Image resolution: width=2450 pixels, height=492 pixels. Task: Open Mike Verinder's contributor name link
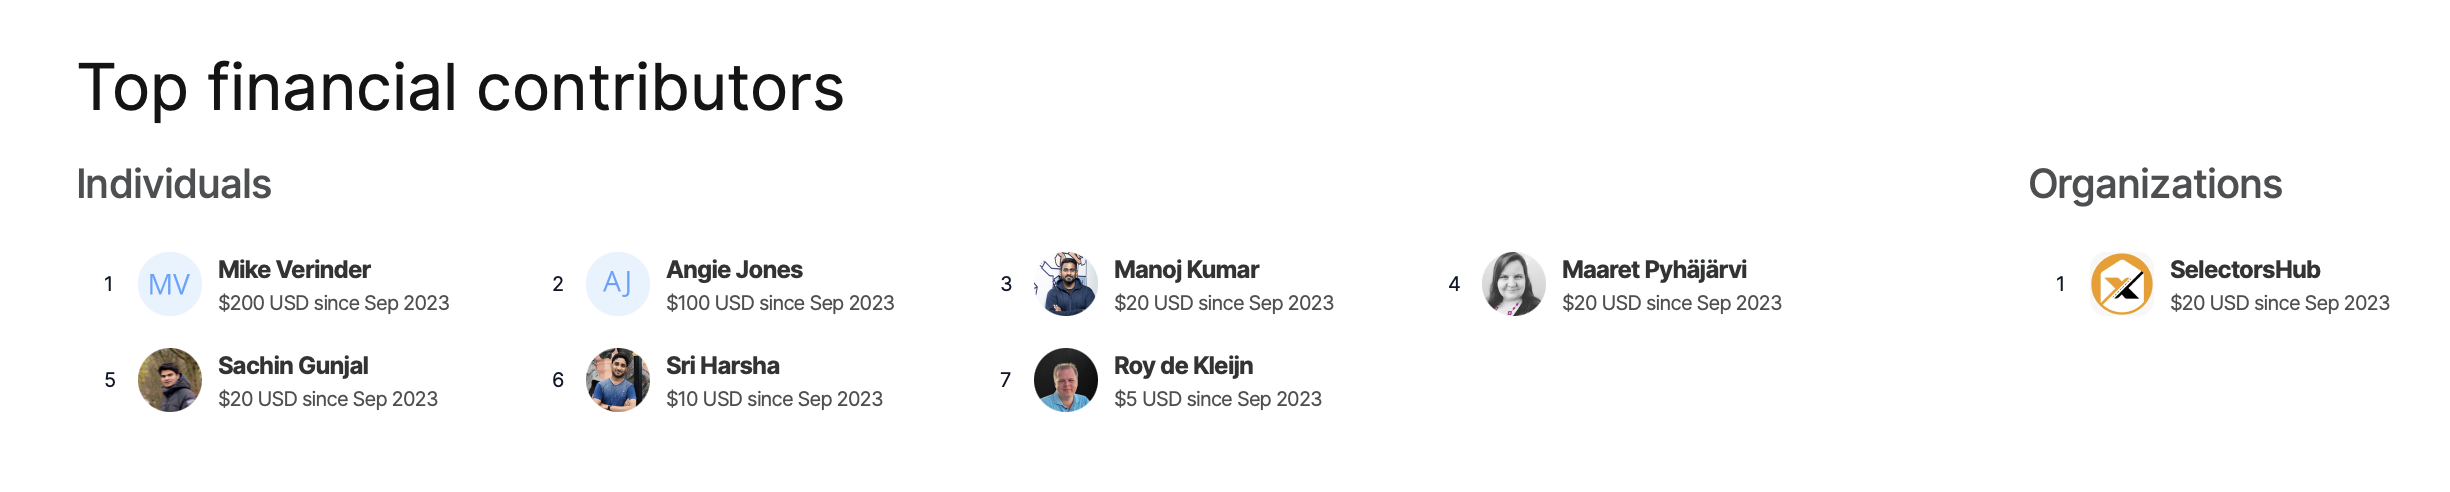click(x=294, y=270)
